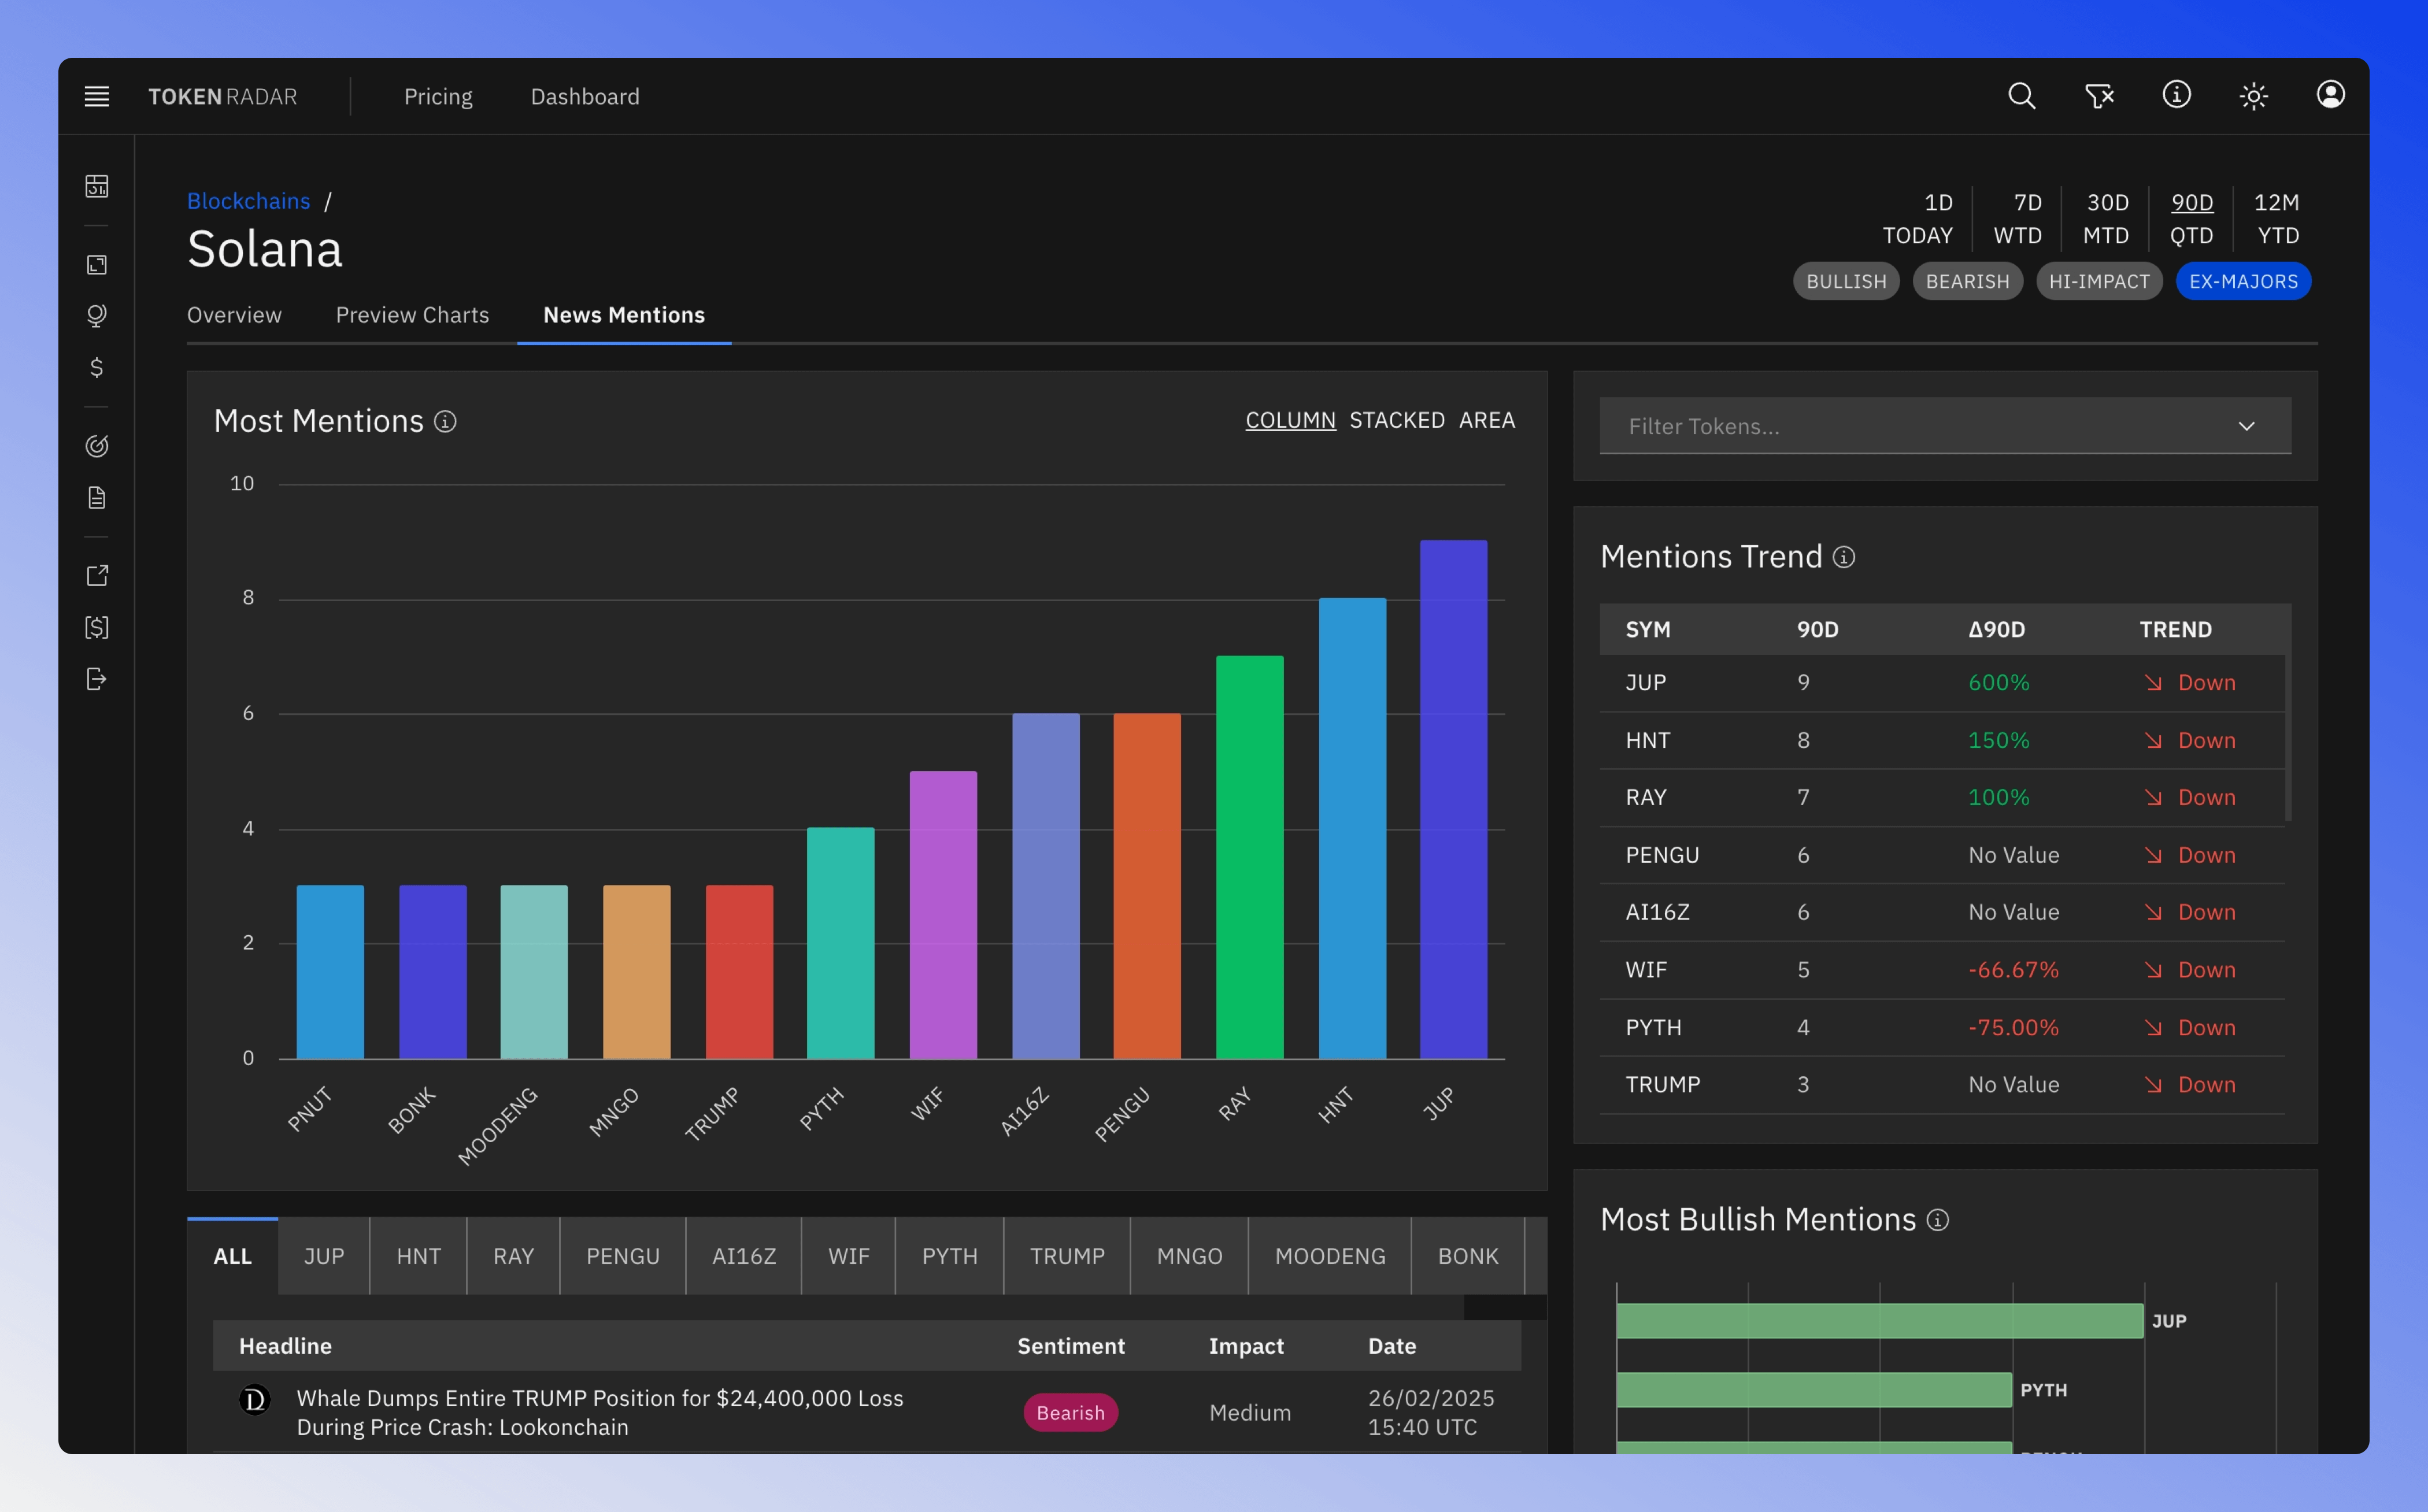Click the green RAY bar in chart
The height and width of the screenshot is (1512, 2428).
[1249, 857]
